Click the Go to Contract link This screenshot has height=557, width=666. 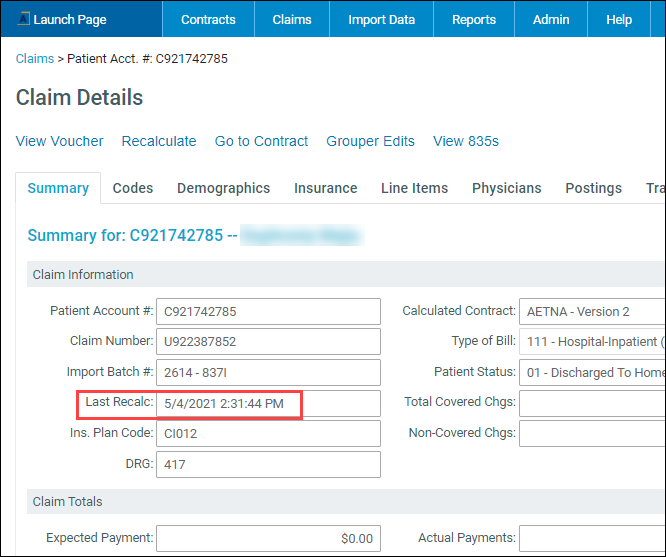261,141
